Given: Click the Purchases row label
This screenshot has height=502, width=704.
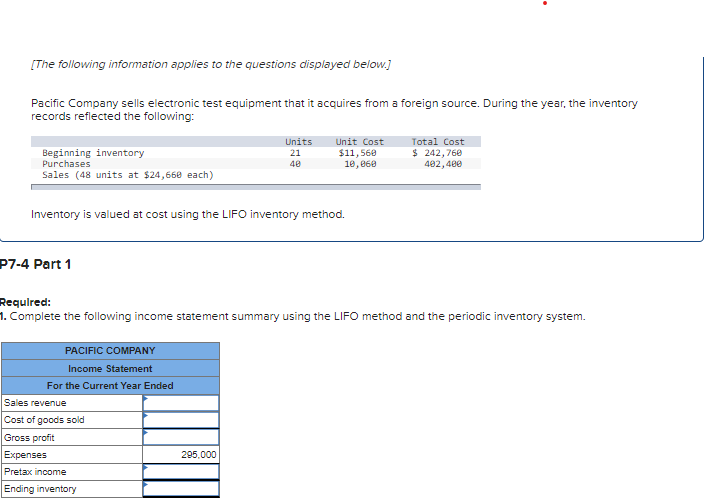Looking at the screenshot, I should [x=66, y=164].
